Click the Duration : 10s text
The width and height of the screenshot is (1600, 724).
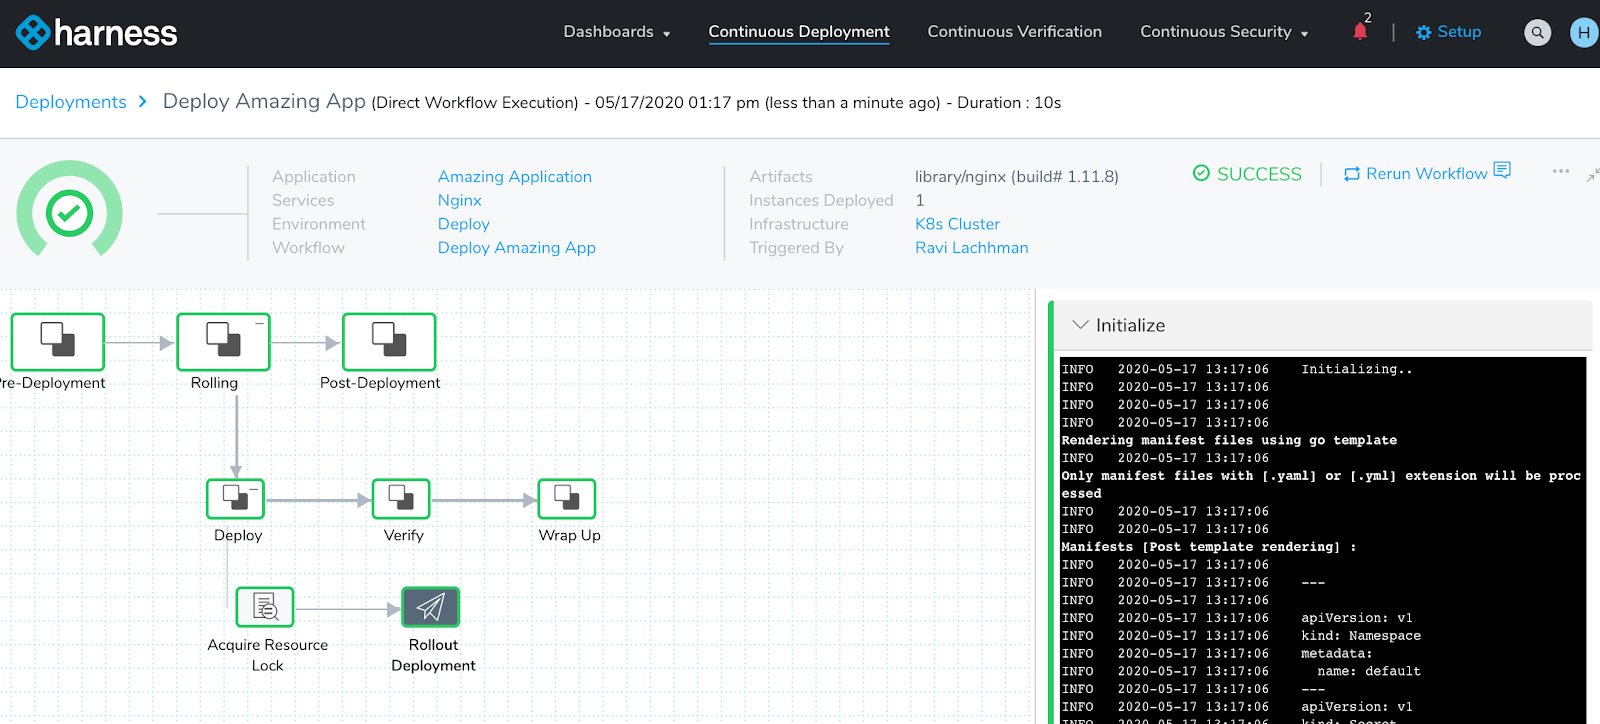tap(1009, 103)
